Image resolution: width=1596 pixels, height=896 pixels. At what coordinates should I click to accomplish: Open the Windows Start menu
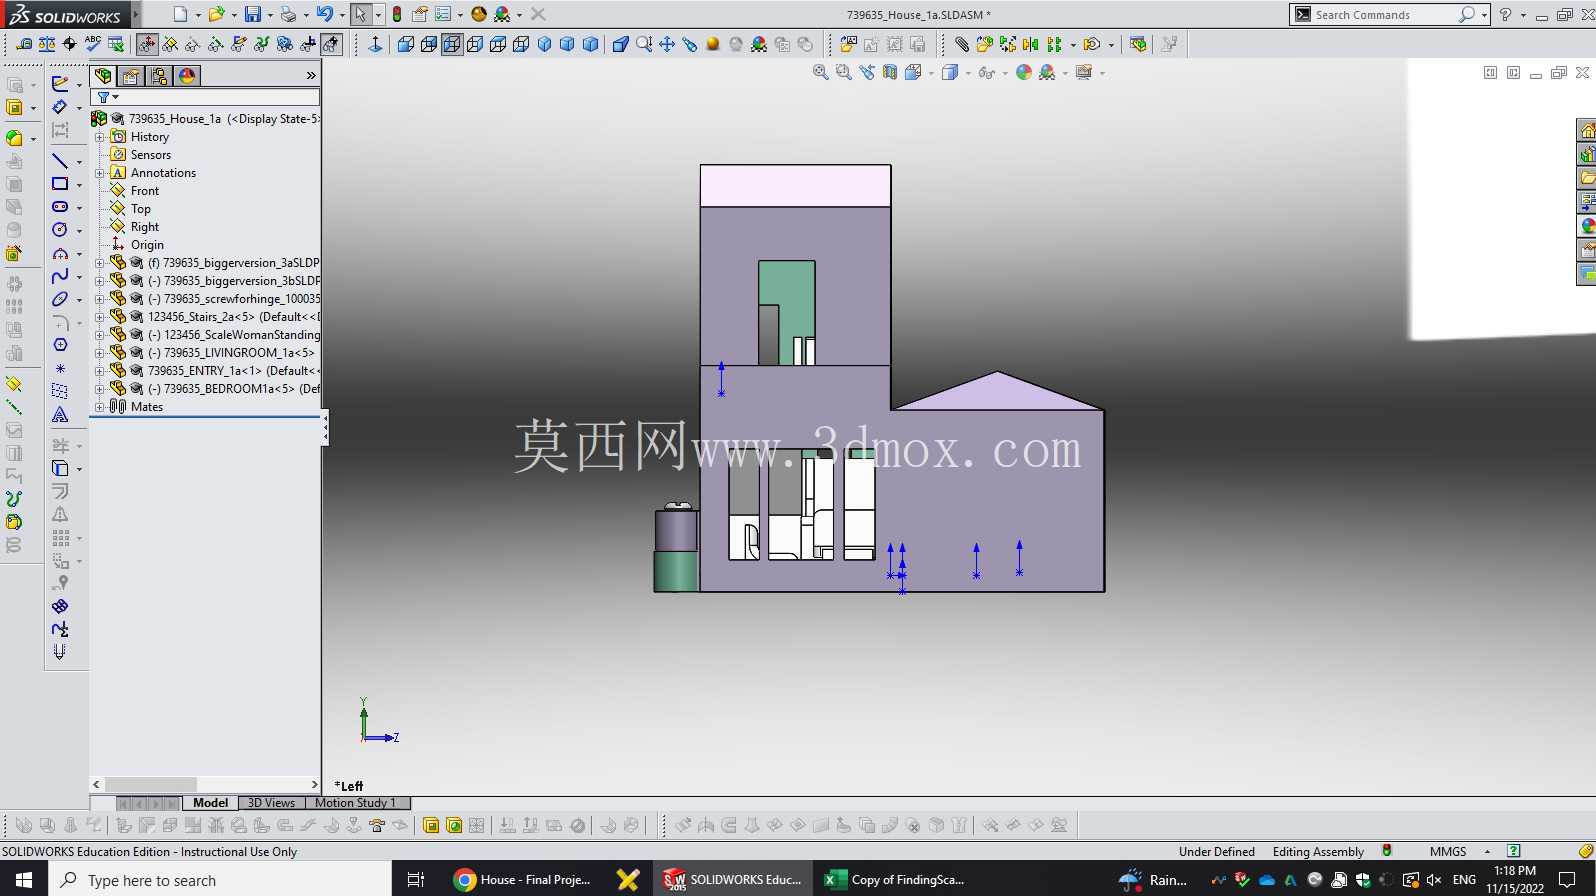pyautogui.click(x=24, y=879)
